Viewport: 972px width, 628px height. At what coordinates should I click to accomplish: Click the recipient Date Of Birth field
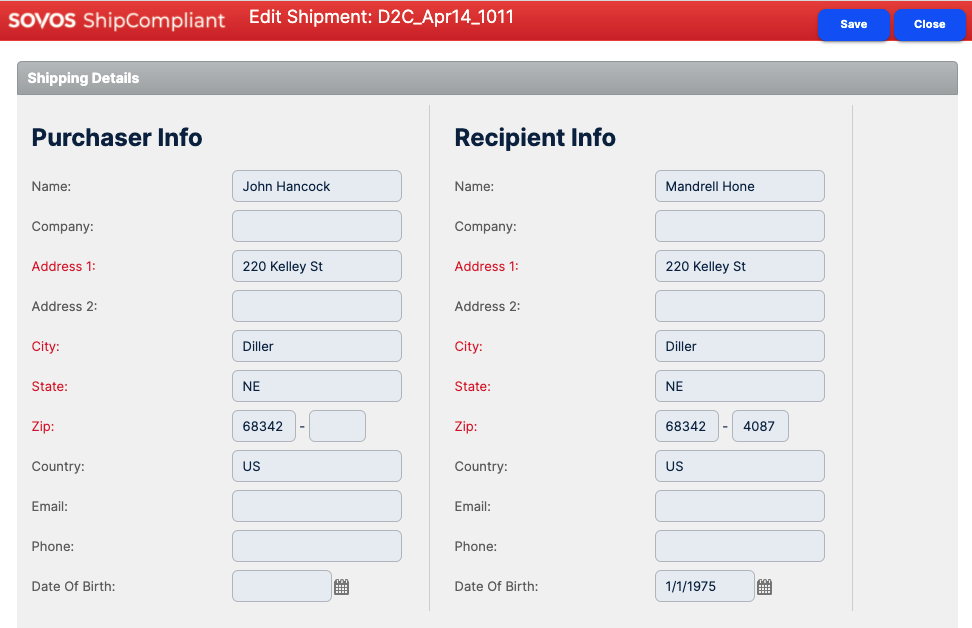click(704, 586)
